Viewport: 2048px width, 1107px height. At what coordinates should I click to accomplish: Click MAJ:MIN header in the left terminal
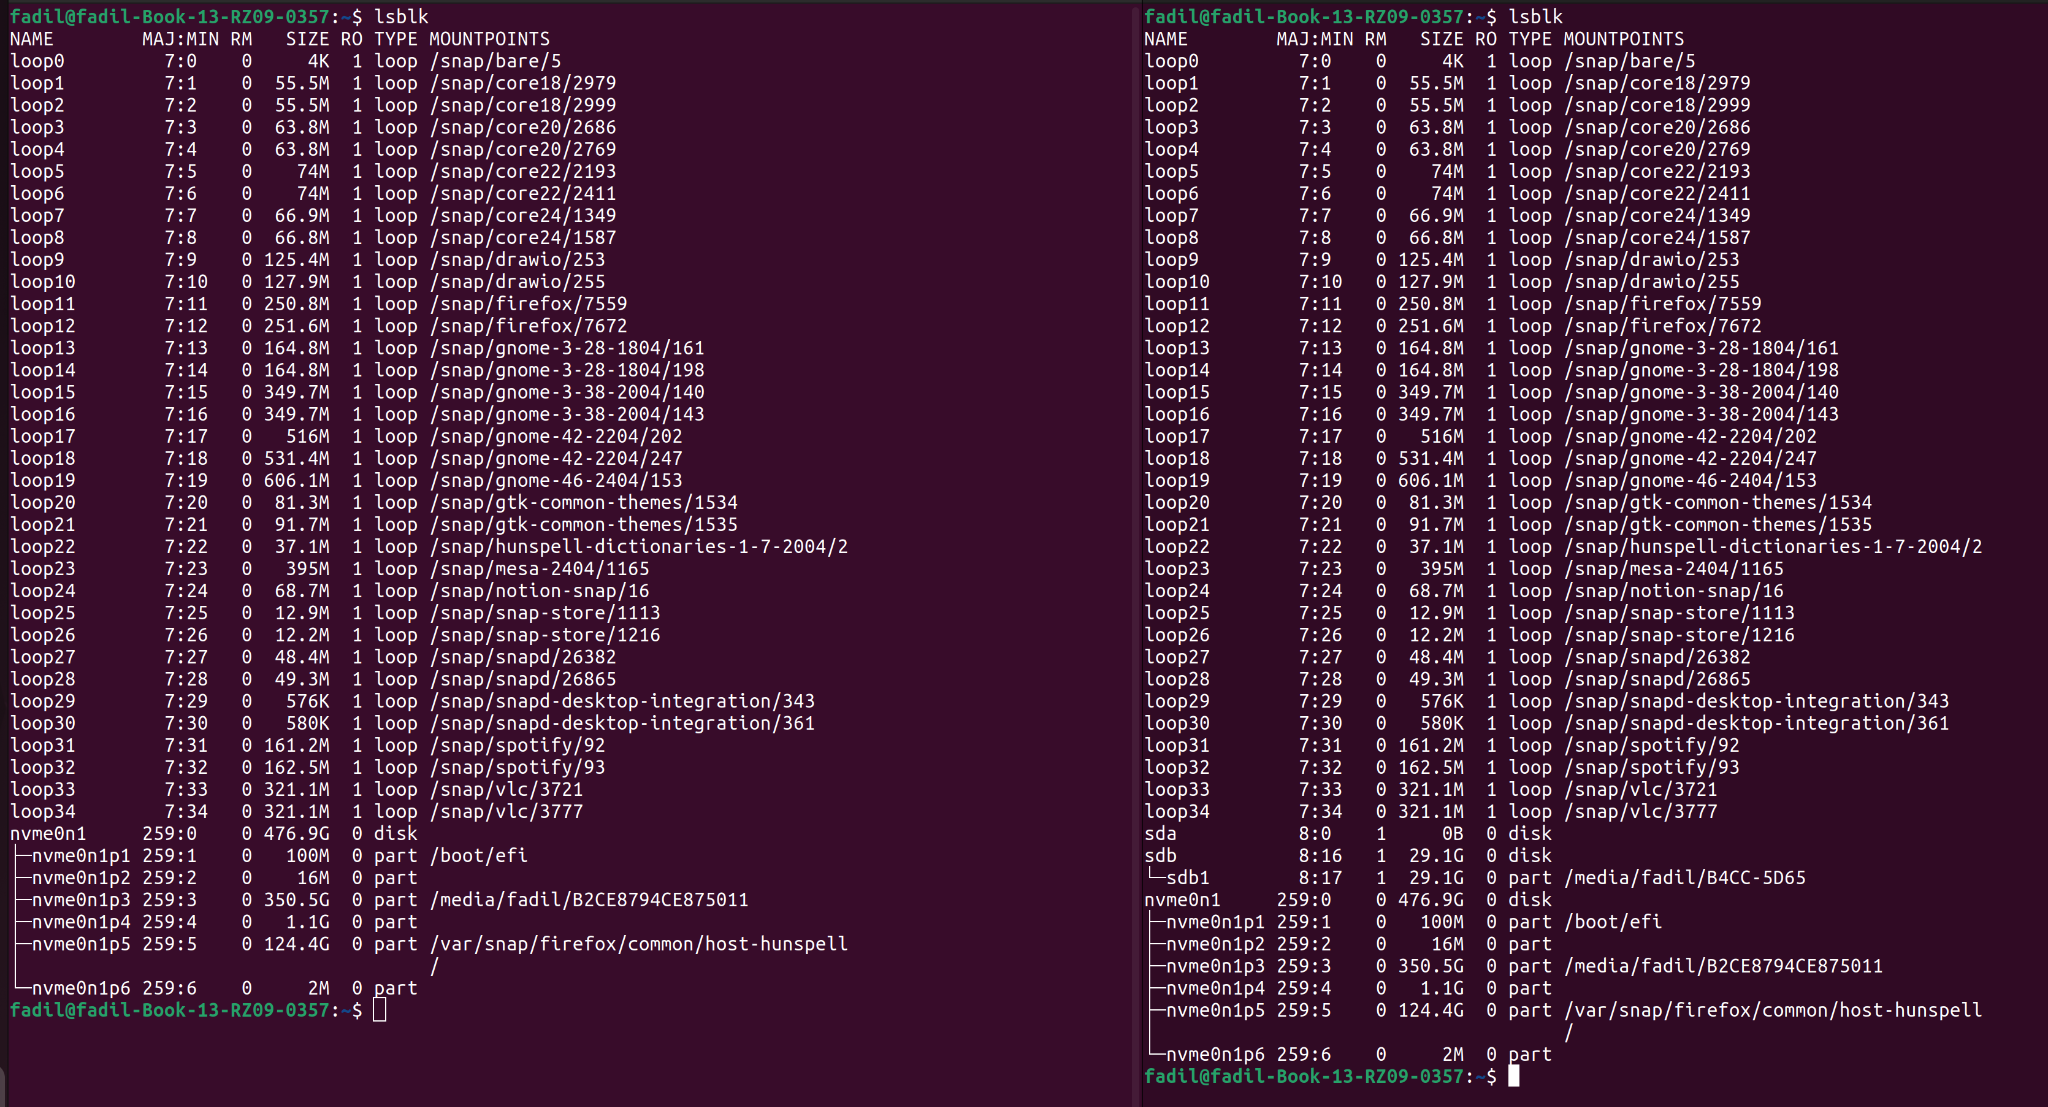pyautogui.click(x=181, y=39)
